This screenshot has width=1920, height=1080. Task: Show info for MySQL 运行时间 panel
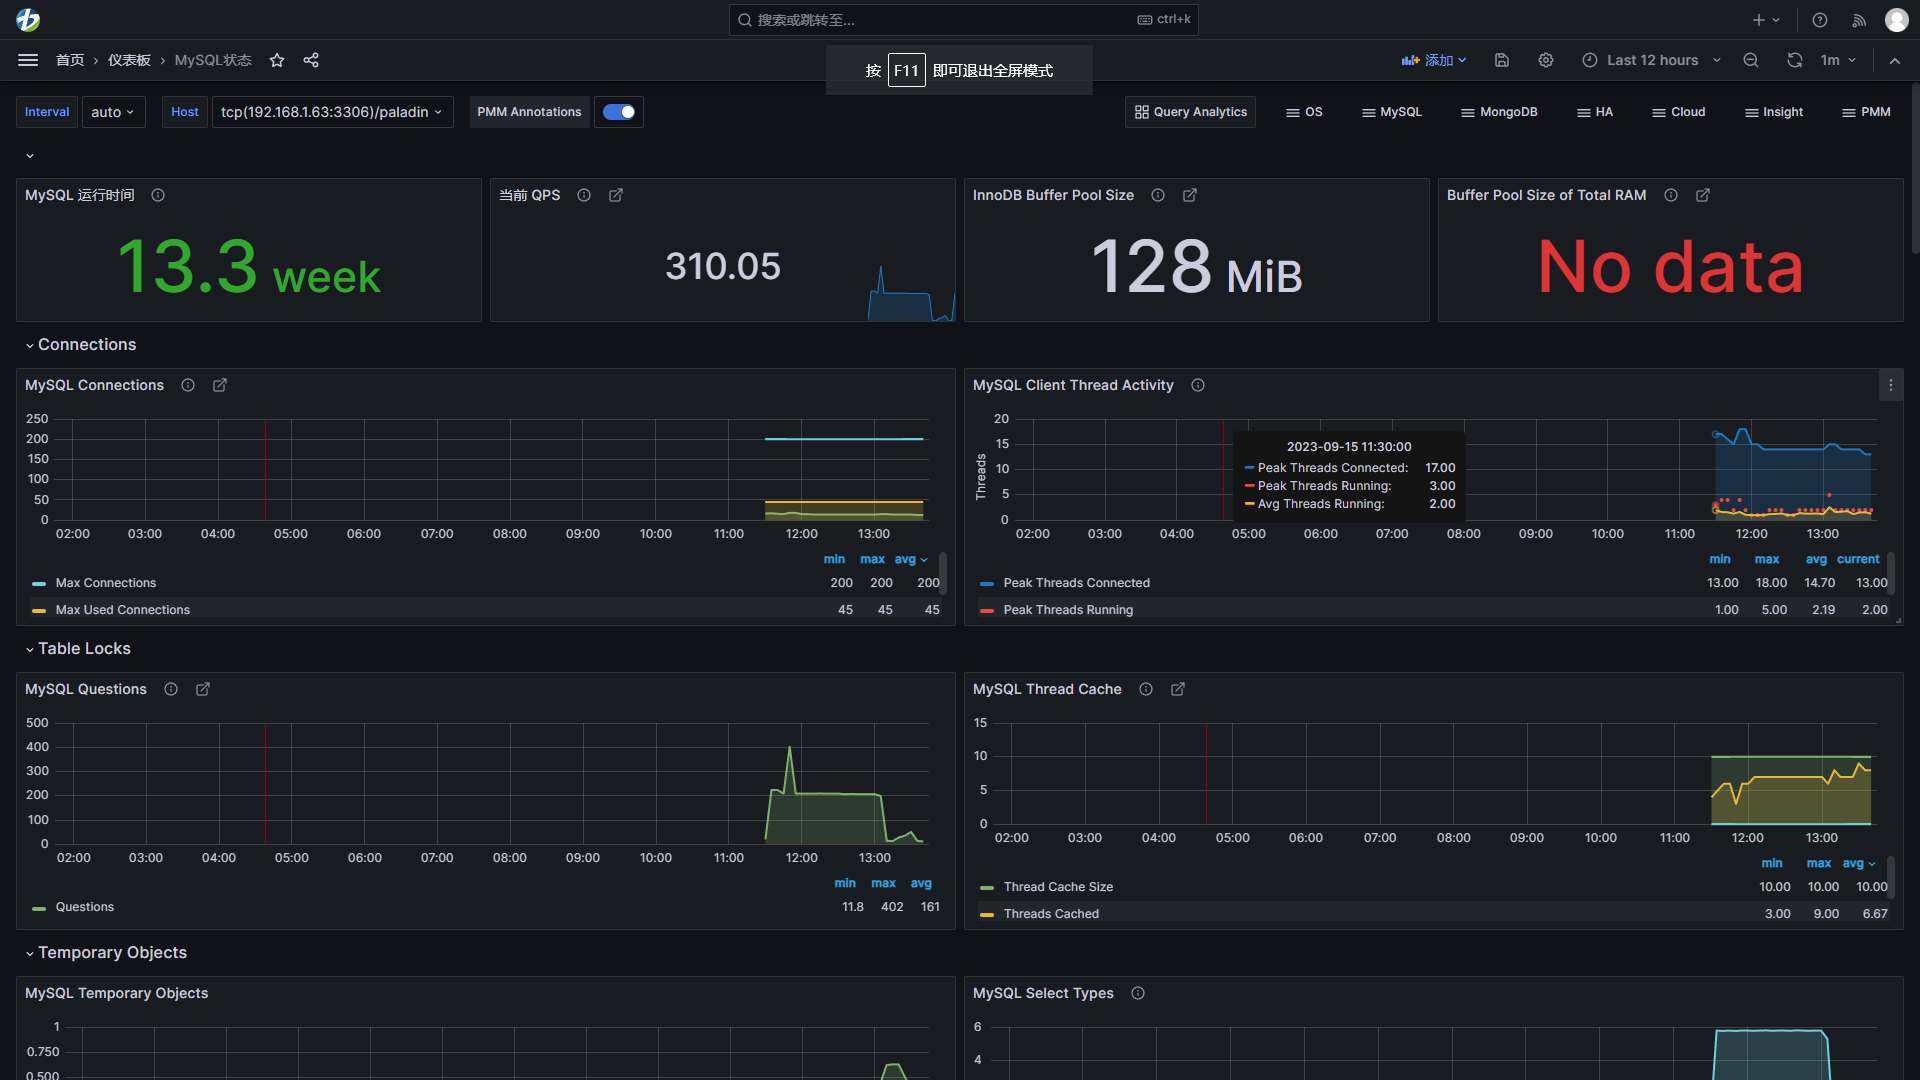pyautogui.click(x=158, y=195)
